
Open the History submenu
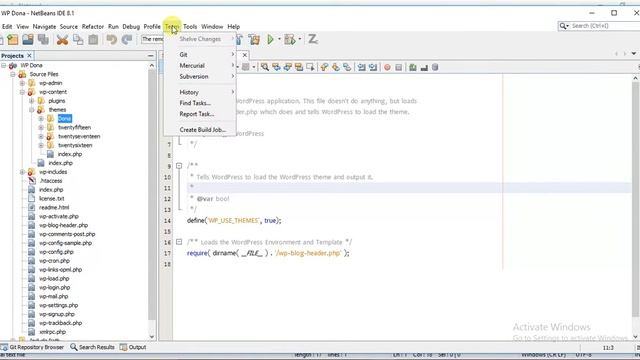coord(200,92)
